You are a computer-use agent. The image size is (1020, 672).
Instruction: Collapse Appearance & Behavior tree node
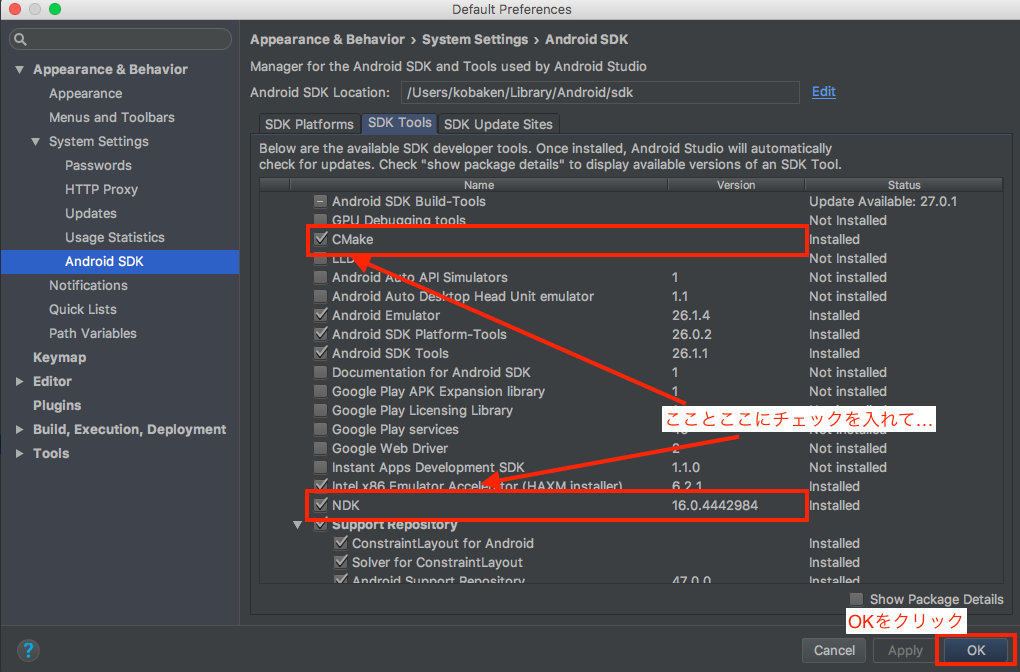(x=20, y=70)
